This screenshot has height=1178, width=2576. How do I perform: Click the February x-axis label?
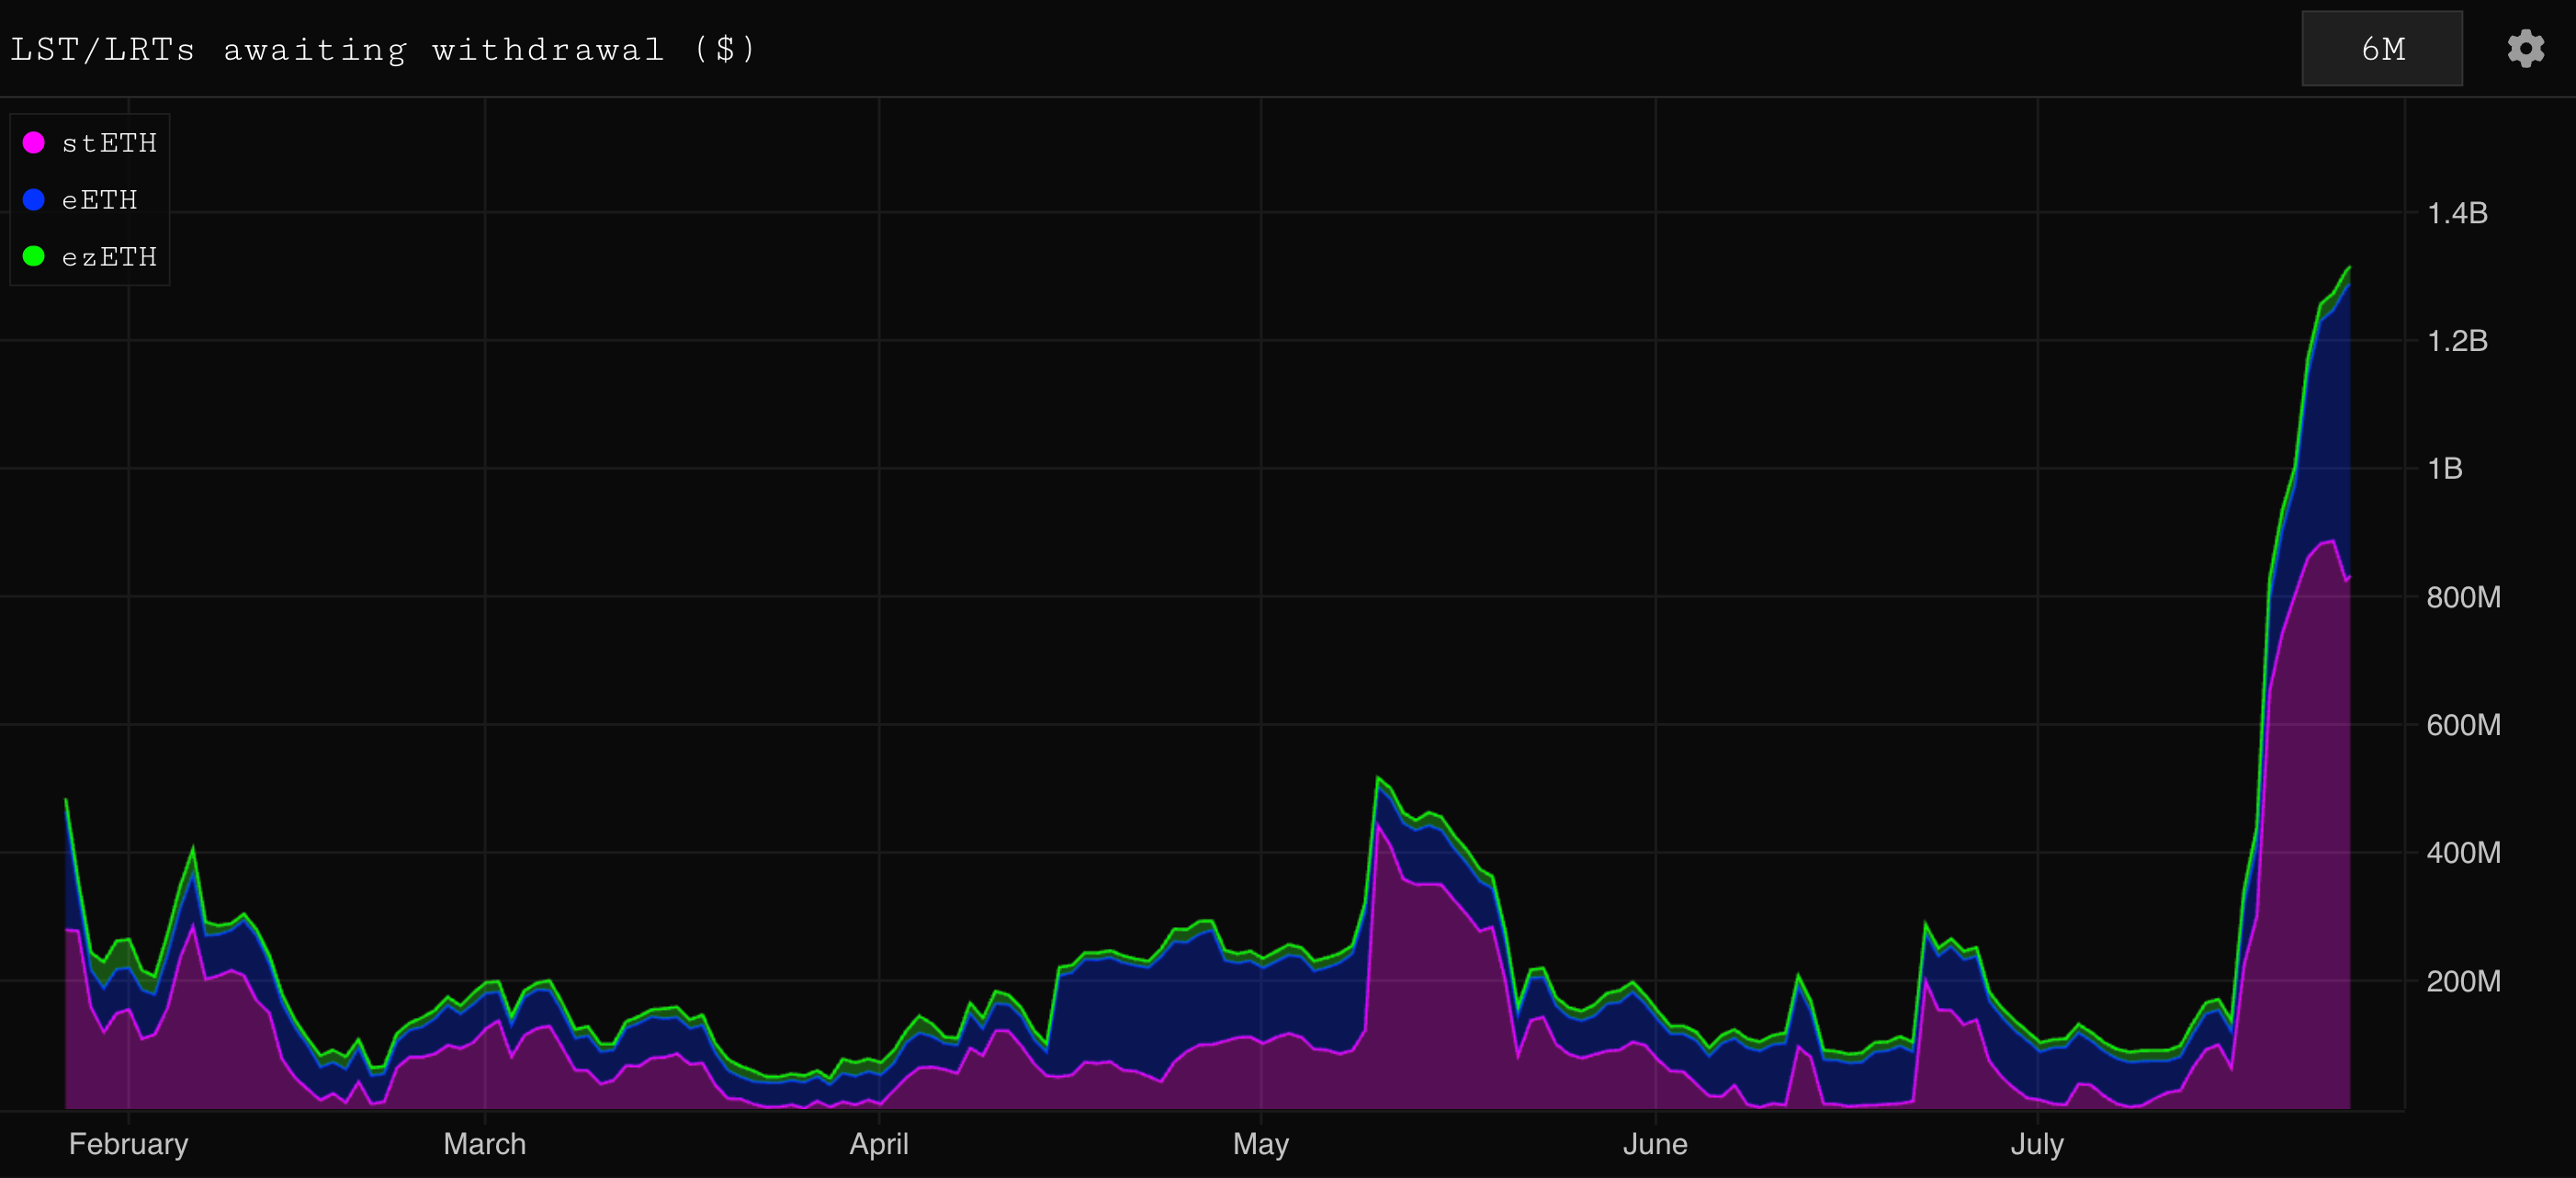(x=128, y=1143)
